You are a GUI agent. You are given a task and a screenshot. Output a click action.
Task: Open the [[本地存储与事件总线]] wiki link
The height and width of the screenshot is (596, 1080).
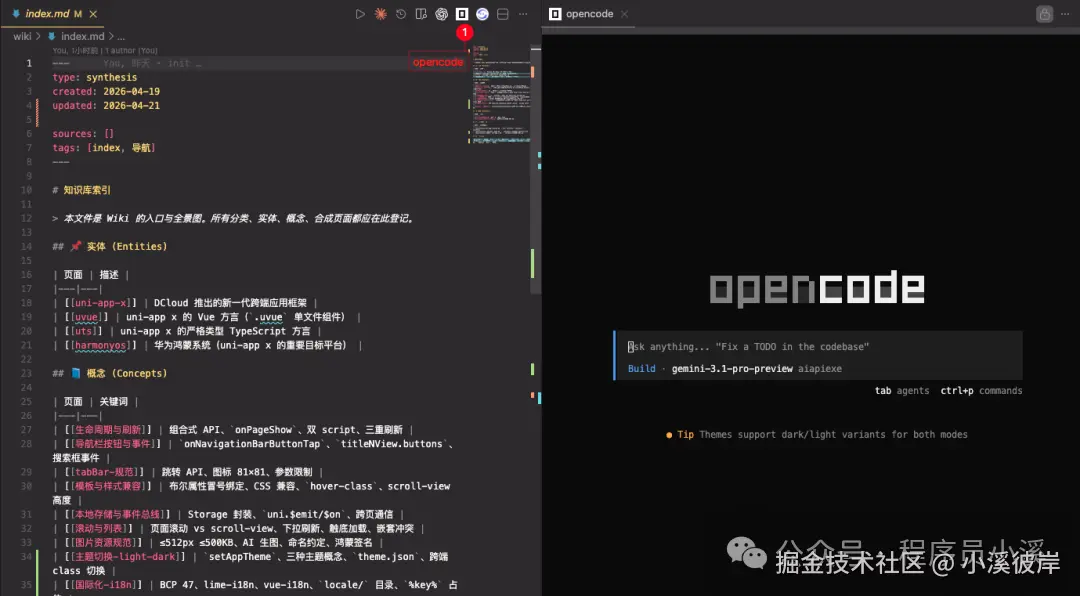117,514
